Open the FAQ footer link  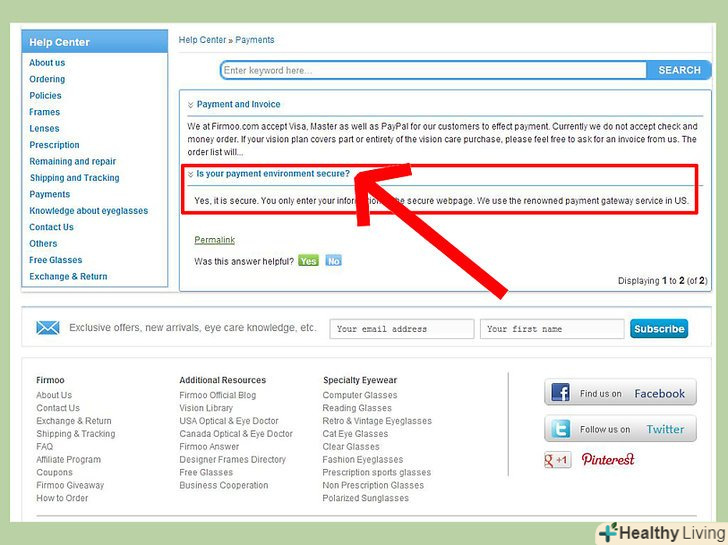45,447
